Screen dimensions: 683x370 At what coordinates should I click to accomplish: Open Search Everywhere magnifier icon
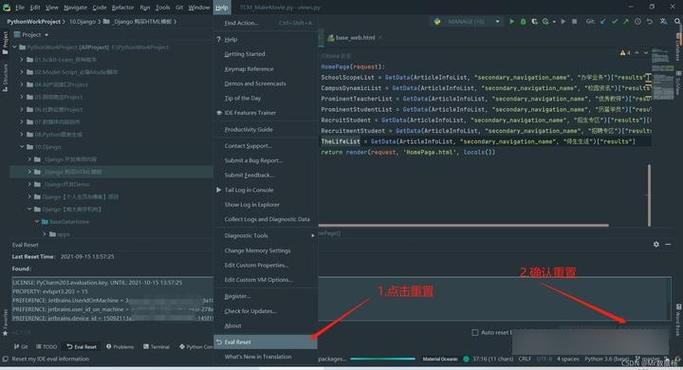[677, 21]
